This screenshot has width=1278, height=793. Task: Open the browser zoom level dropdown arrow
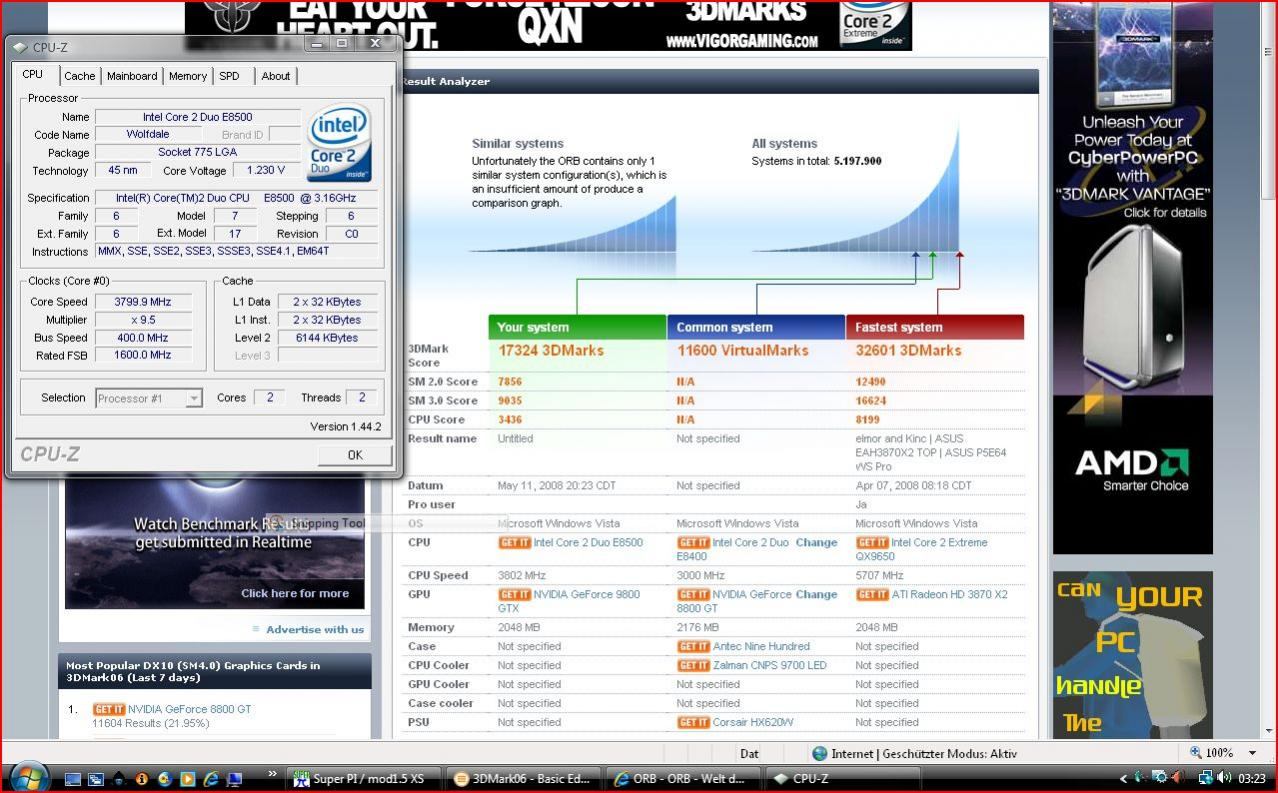[1252, 753]
